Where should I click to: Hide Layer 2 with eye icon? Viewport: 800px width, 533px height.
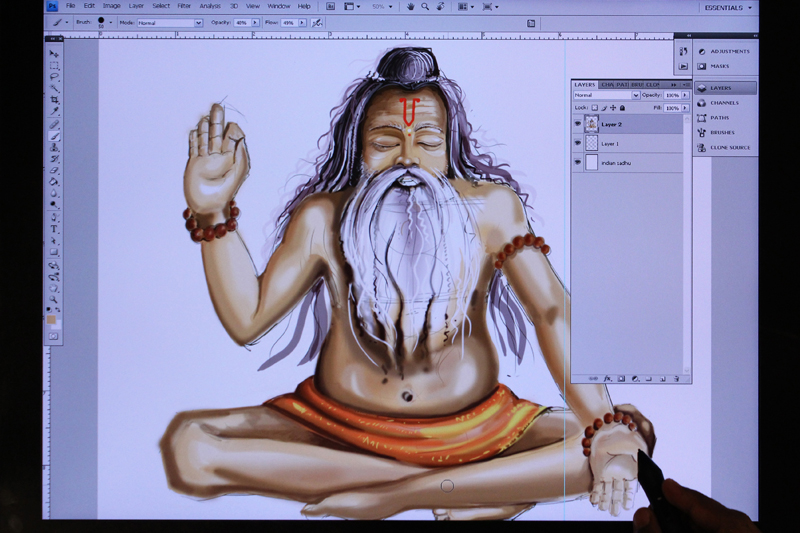tap(578, 124)
